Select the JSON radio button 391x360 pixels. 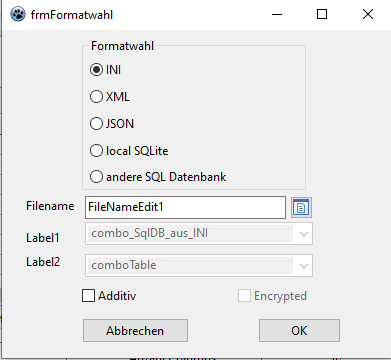click(x=96, y=124)
